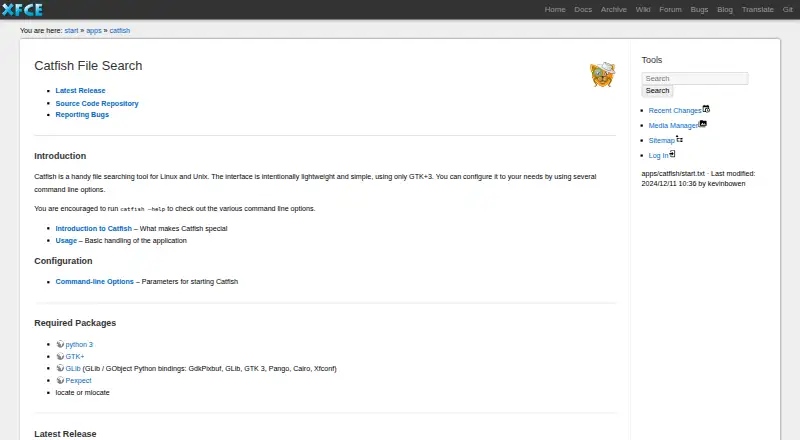Click globe icon beside GLib

click(60, 368)
